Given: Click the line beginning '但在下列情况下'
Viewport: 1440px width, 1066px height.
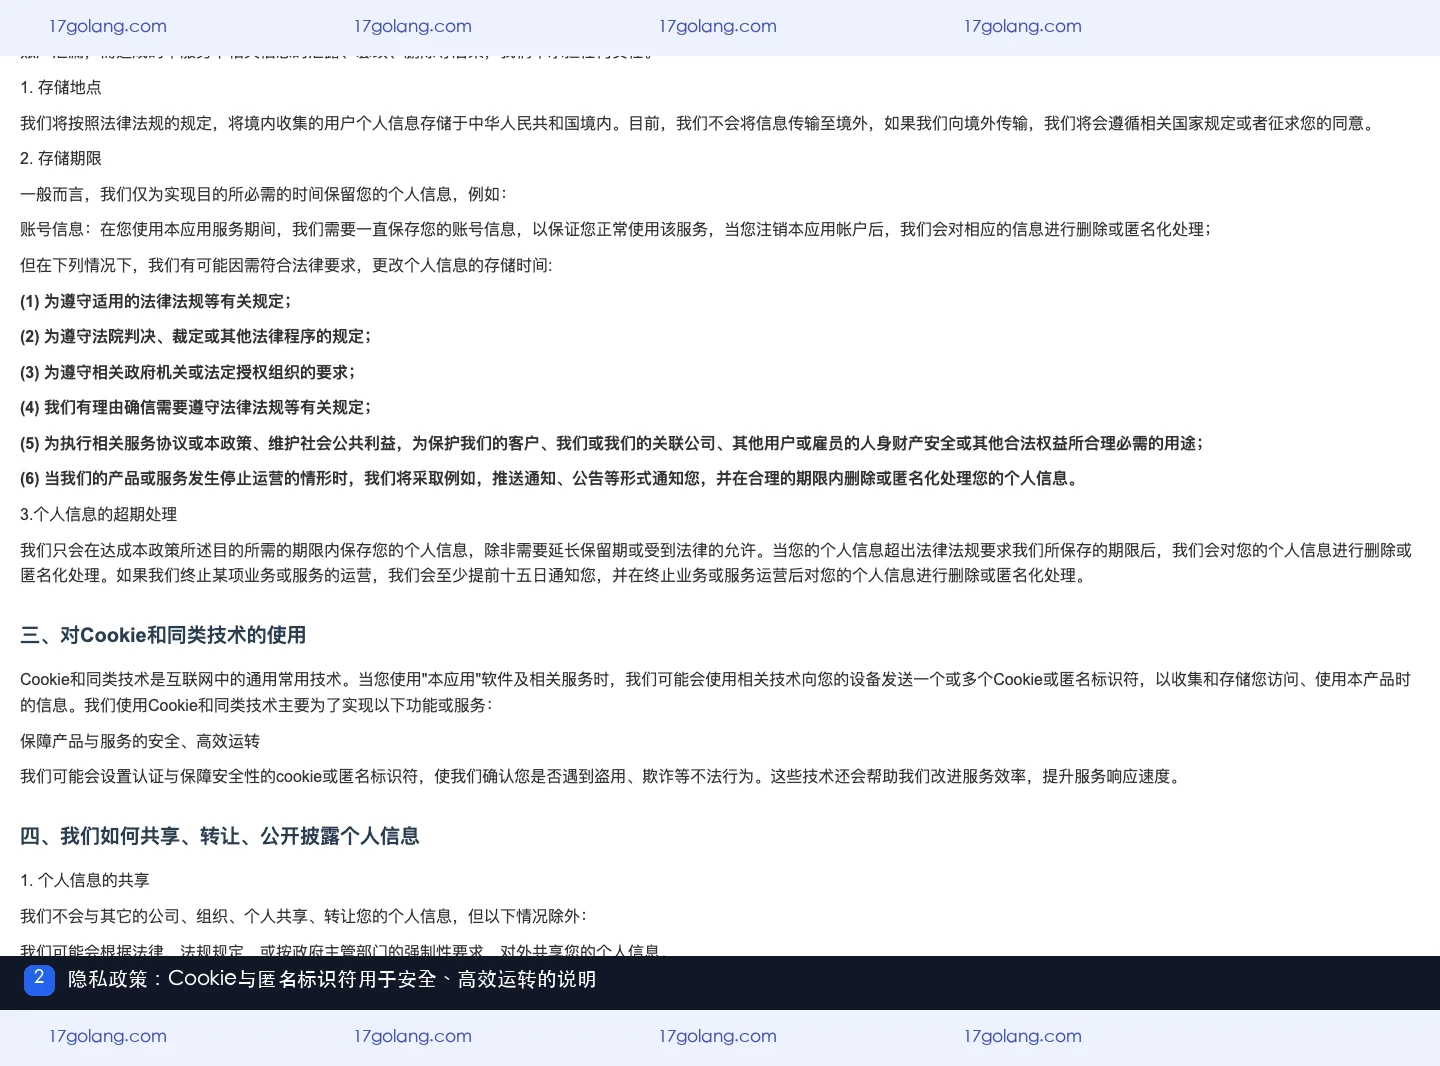Looking at the screenshot, I should (286, 266).
